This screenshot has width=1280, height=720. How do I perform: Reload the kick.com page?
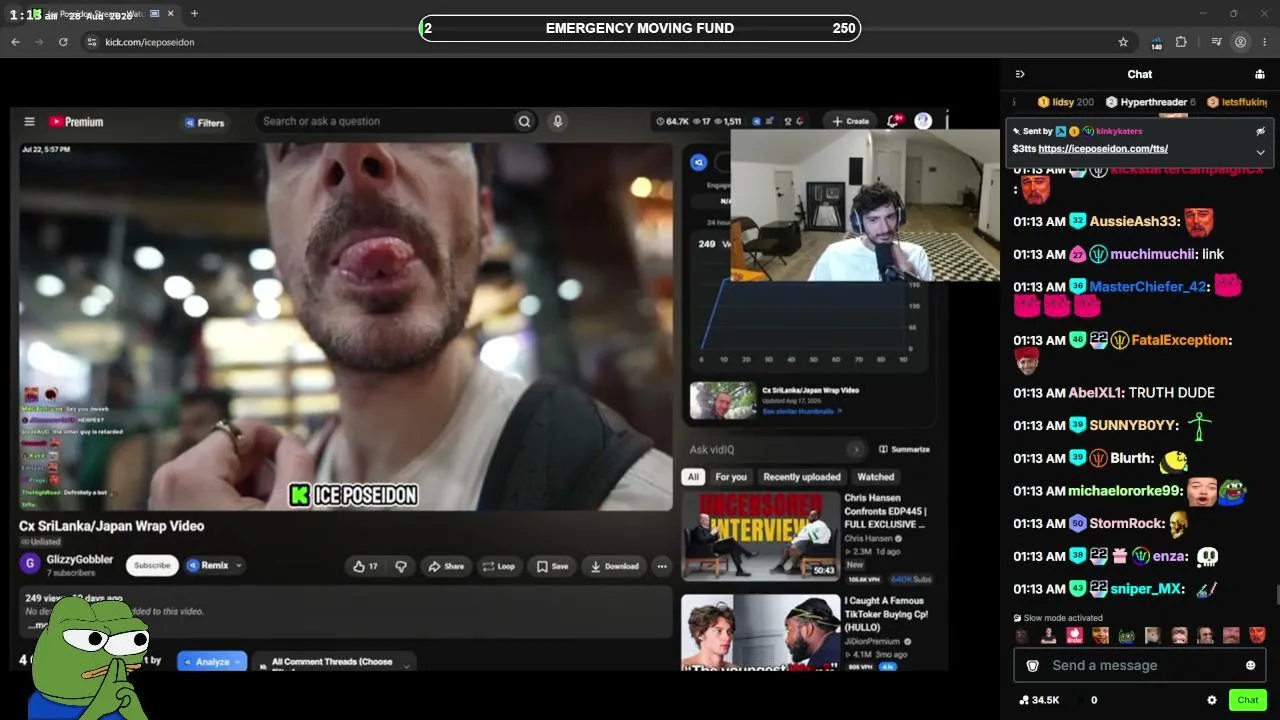pos(63,42)
